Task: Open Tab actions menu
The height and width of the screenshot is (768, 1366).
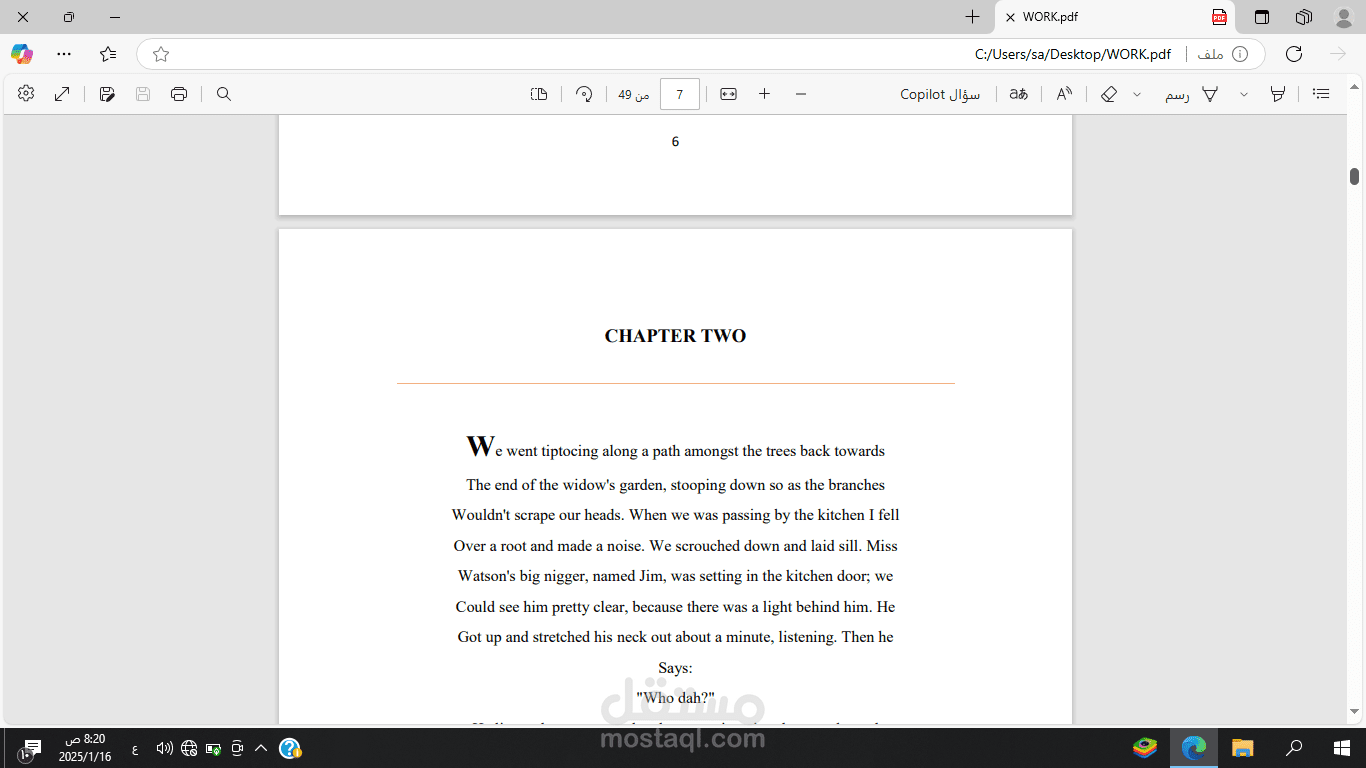Action: (1262, 17)
